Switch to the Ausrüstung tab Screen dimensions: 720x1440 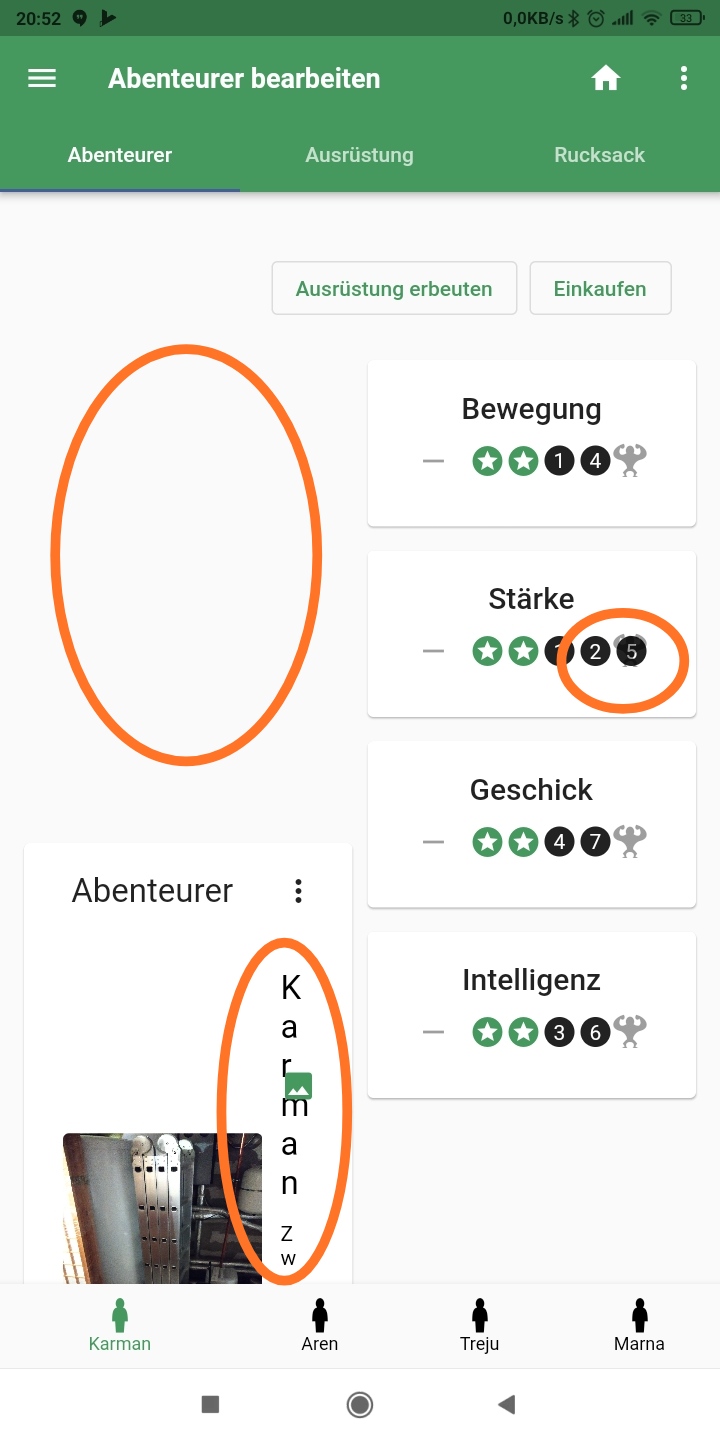(359, 155)
